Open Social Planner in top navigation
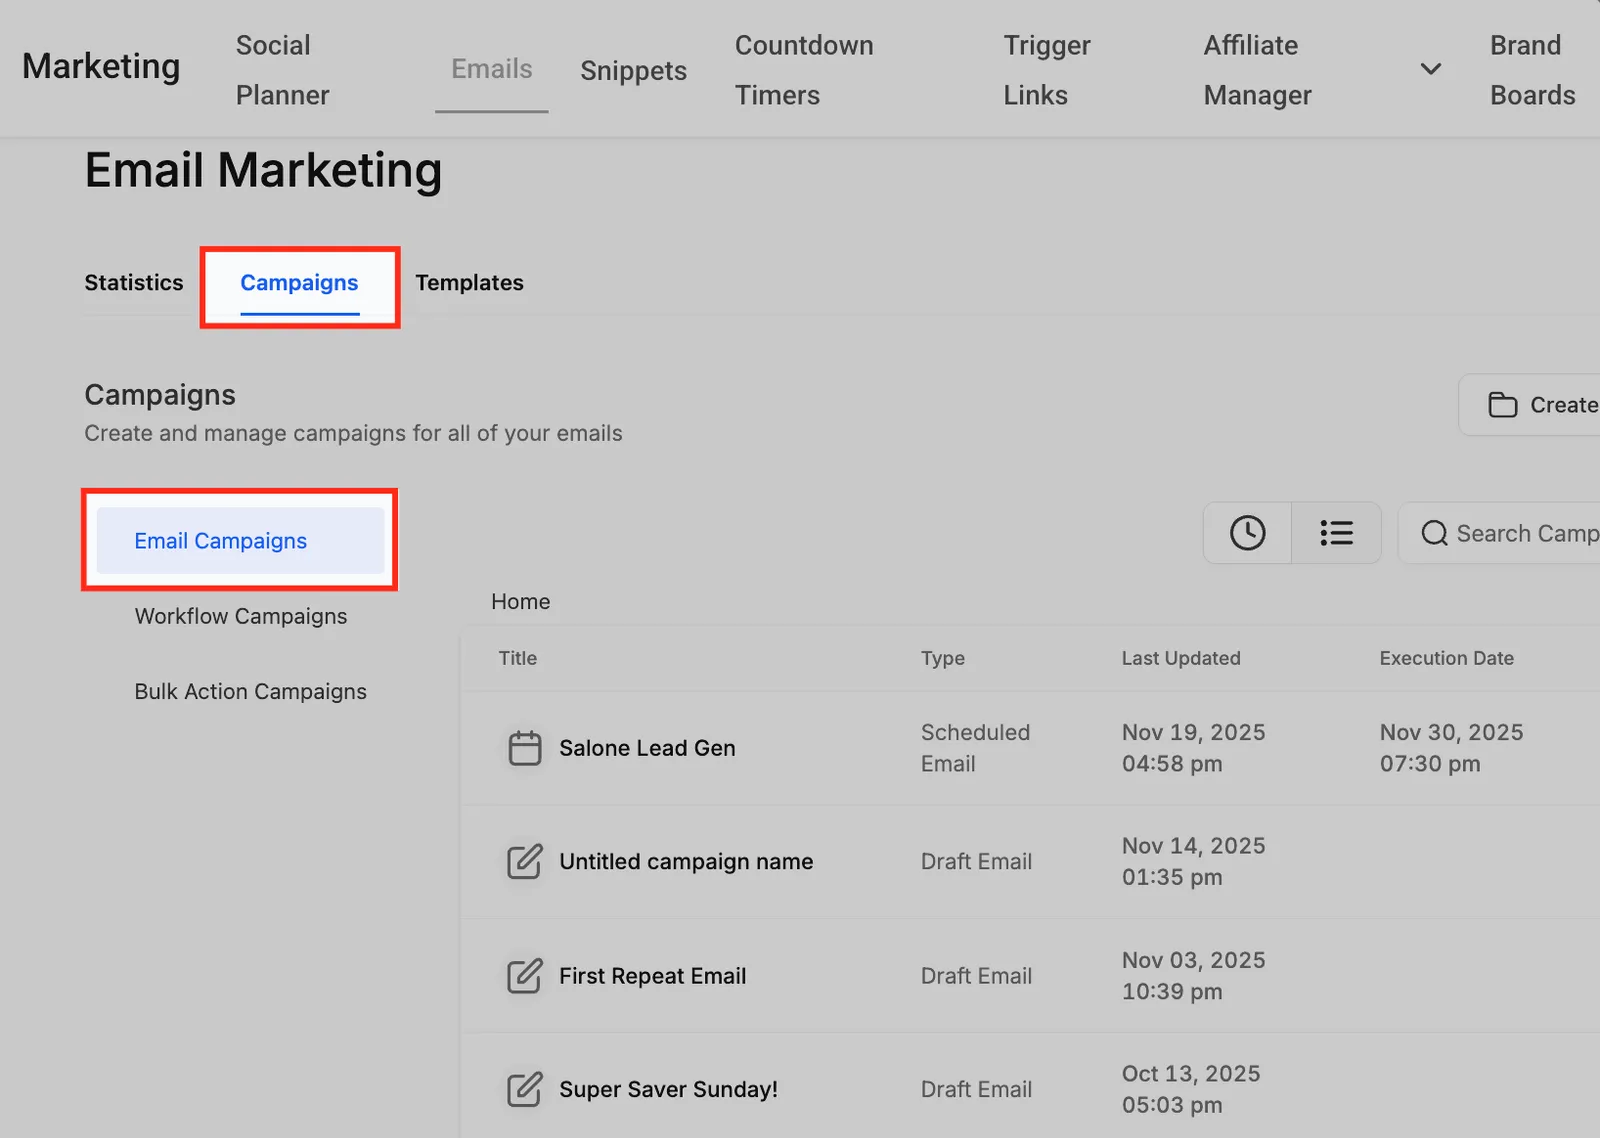This screenshot has height=1138, width=1600. tap(282, 70)
